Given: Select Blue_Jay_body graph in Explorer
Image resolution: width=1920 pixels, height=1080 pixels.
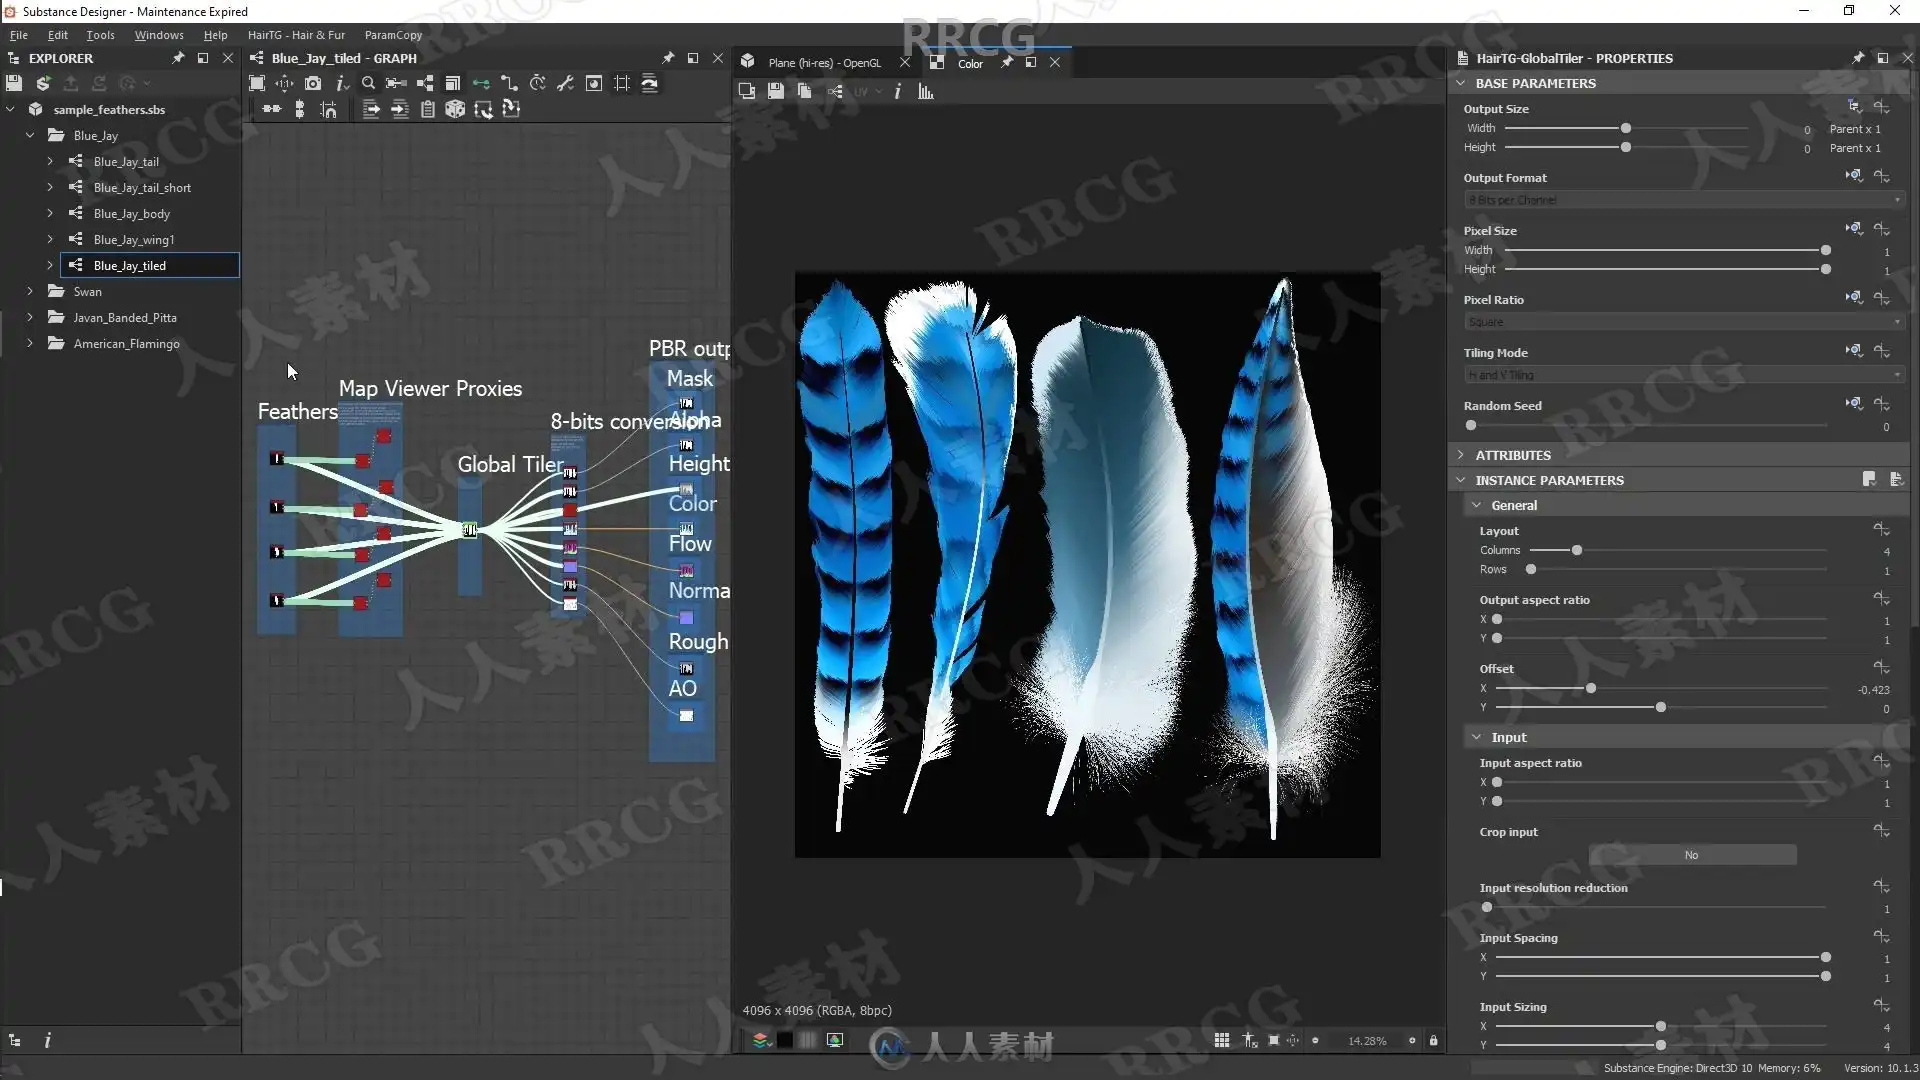Looking at the screenshot, I should coord(131,214).
